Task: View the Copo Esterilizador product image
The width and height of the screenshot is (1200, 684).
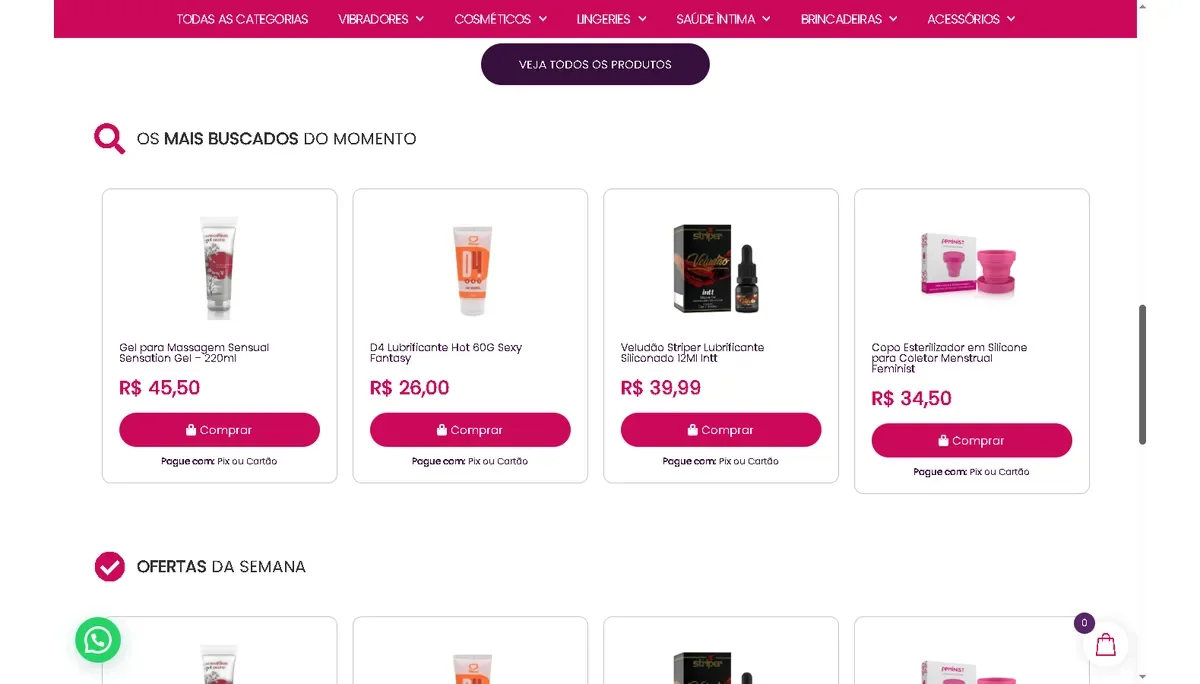Action: pos(971,264)
